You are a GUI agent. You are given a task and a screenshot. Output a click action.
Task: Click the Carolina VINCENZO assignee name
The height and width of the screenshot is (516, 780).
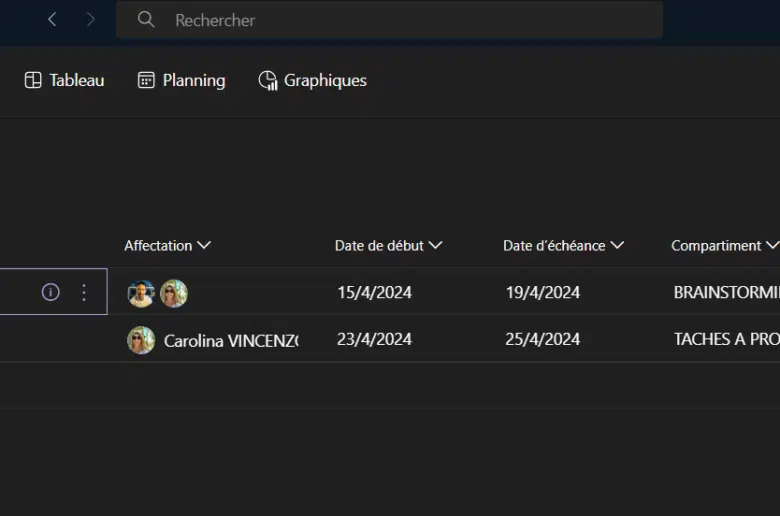(x=231, y=340)
